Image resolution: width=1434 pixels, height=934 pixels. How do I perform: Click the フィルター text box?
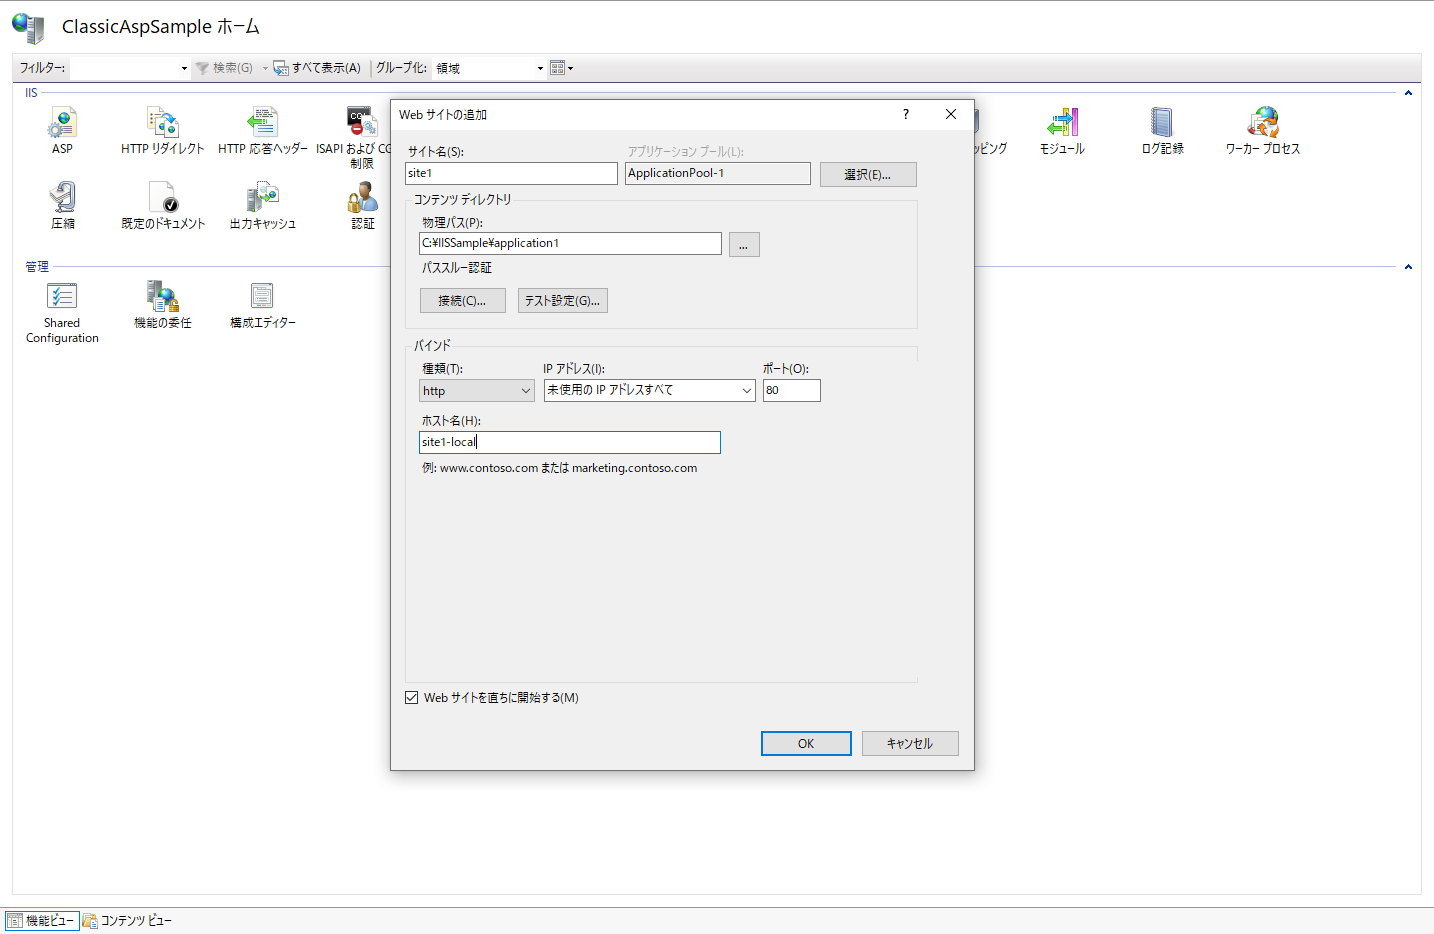click(x=125, y=68)
